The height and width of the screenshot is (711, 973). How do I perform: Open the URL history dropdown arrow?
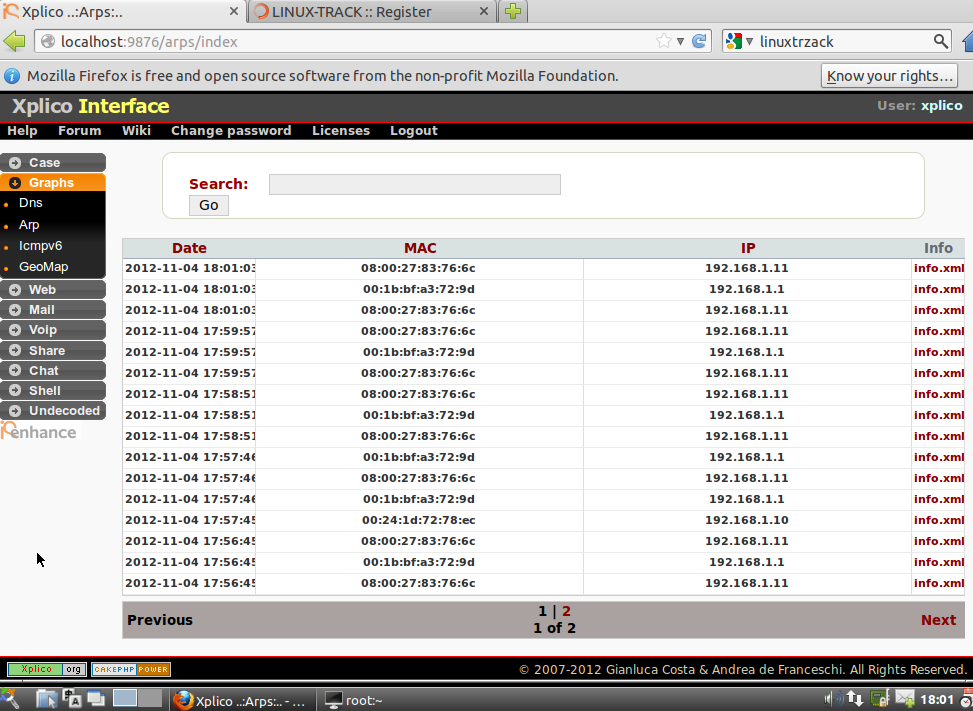680,42
